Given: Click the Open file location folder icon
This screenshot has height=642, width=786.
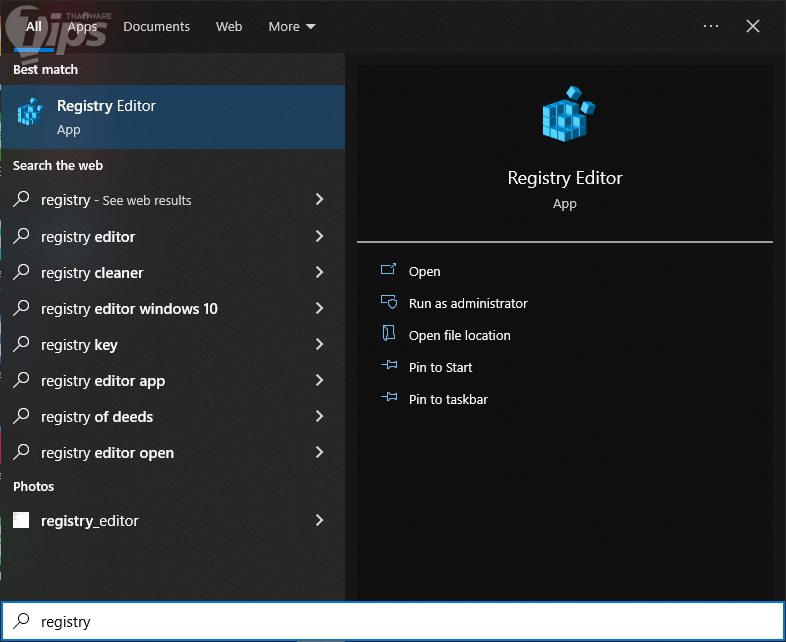Looking at the screenshot, I should pyautogui.click(x=389, y=333).
